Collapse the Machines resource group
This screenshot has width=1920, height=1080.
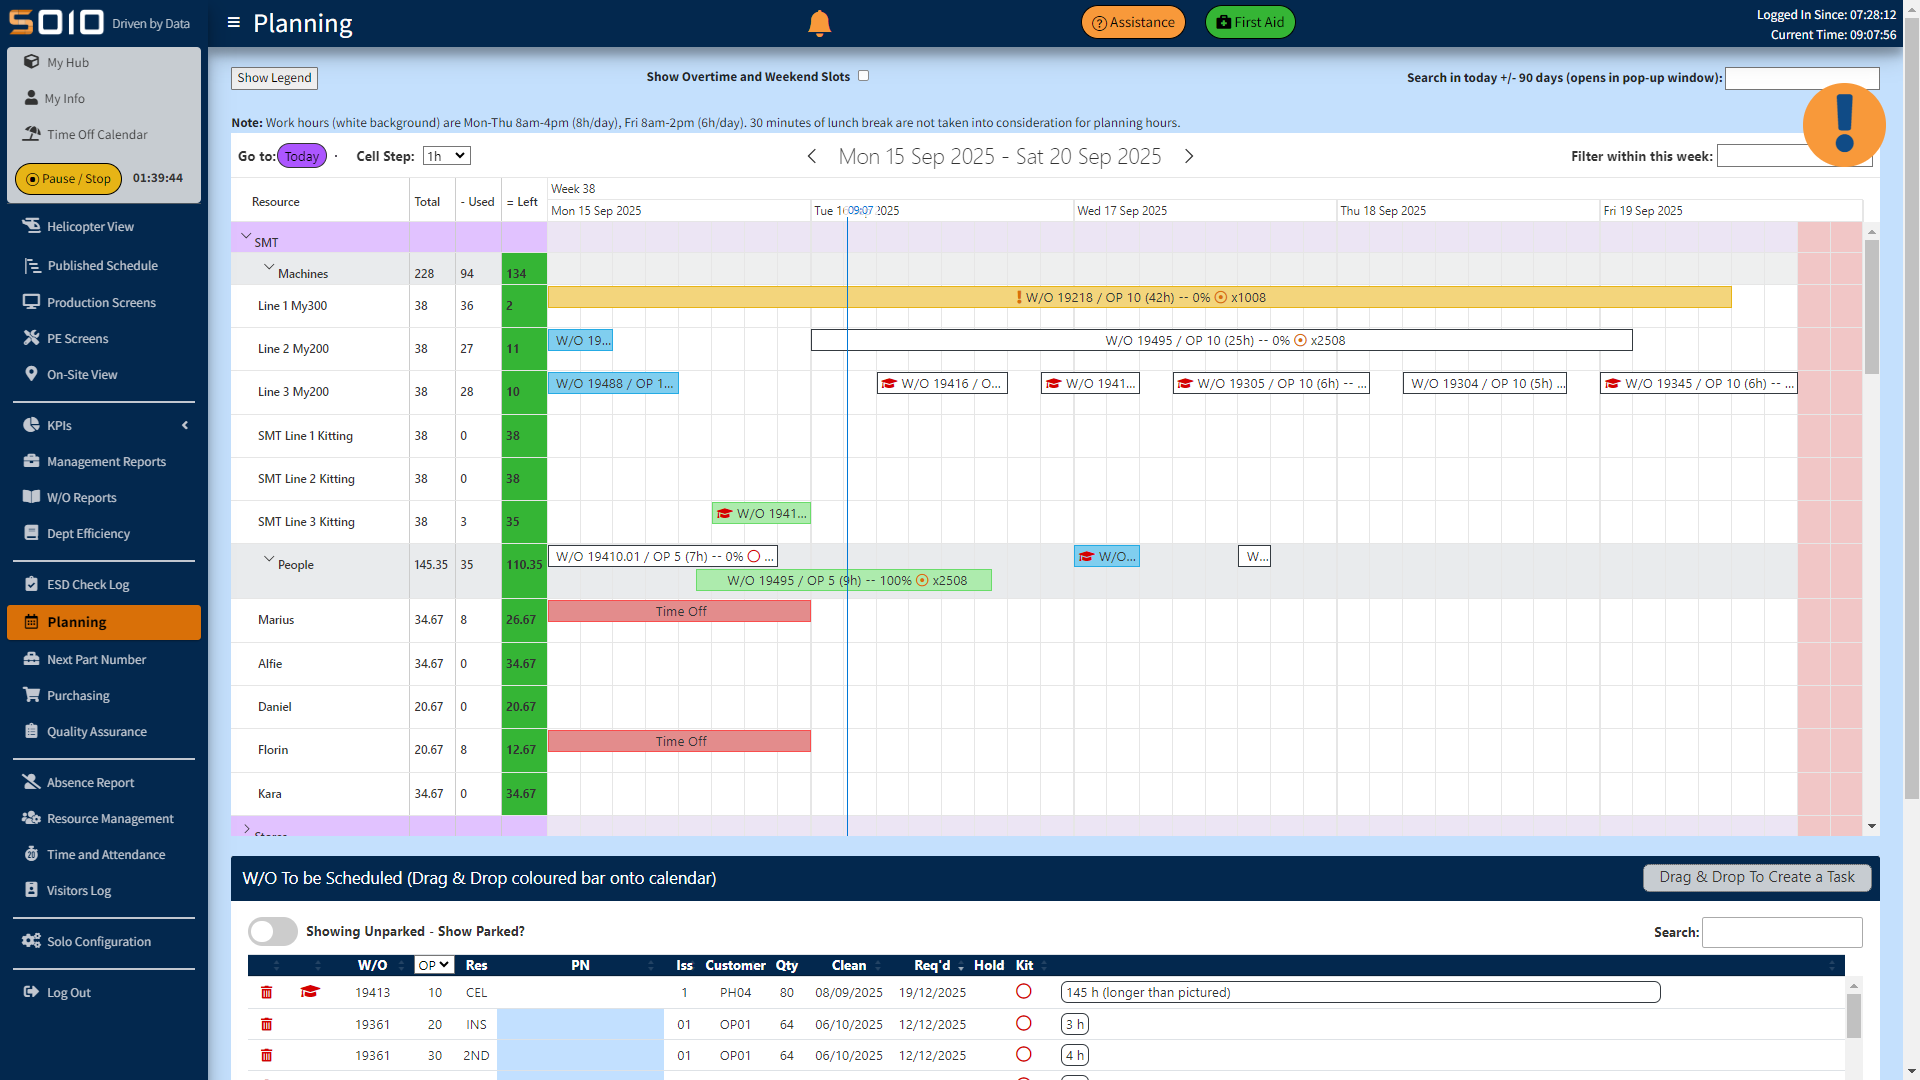(x=269, y=267)
